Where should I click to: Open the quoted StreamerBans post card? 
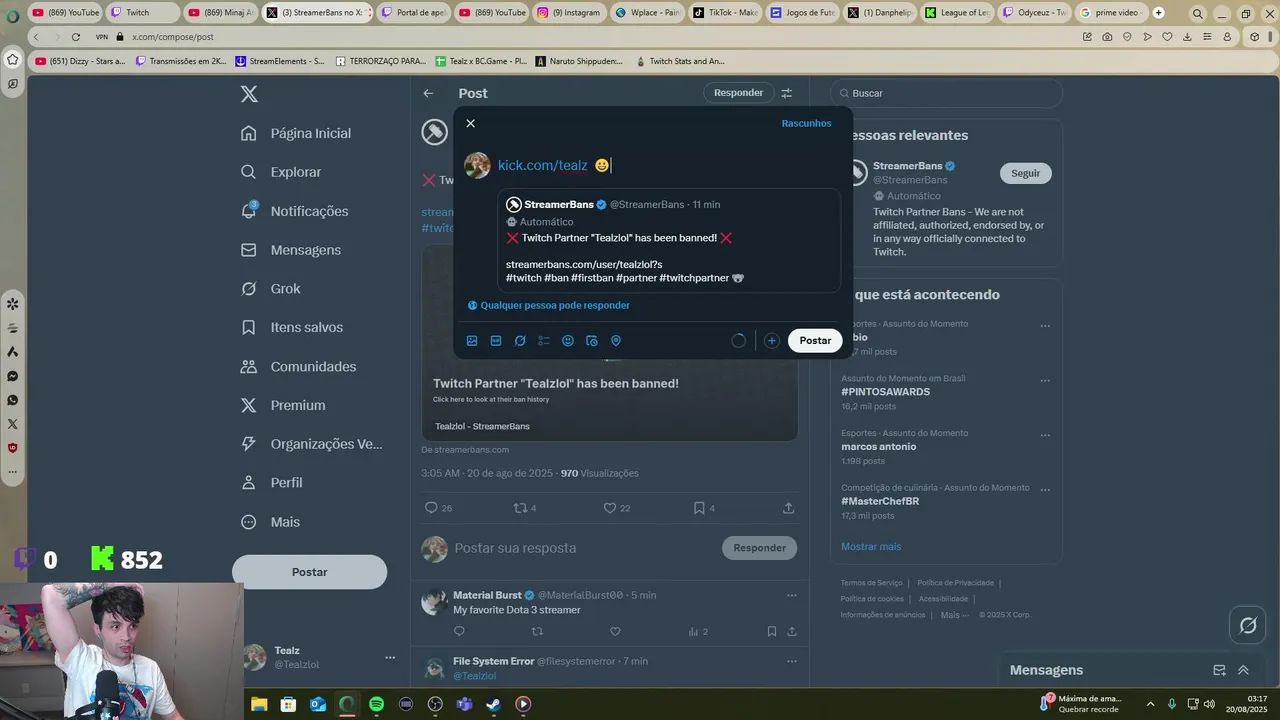[670, 241]
